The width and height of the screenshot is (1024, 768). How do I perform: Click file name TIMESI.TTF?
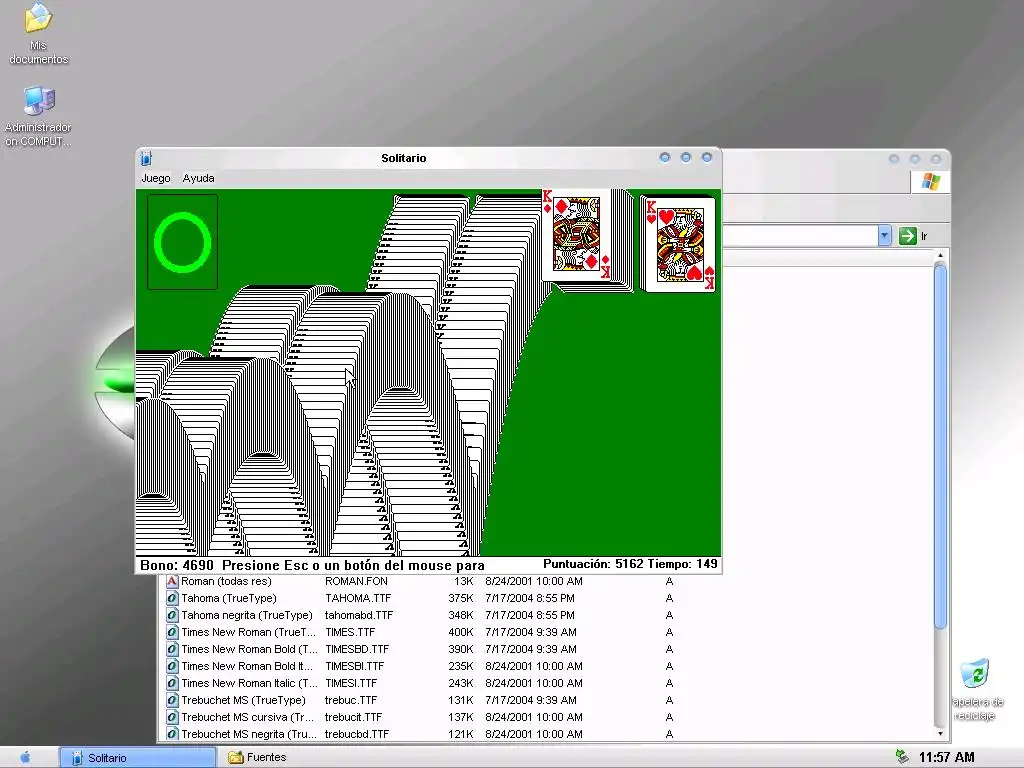click(351, 683)
